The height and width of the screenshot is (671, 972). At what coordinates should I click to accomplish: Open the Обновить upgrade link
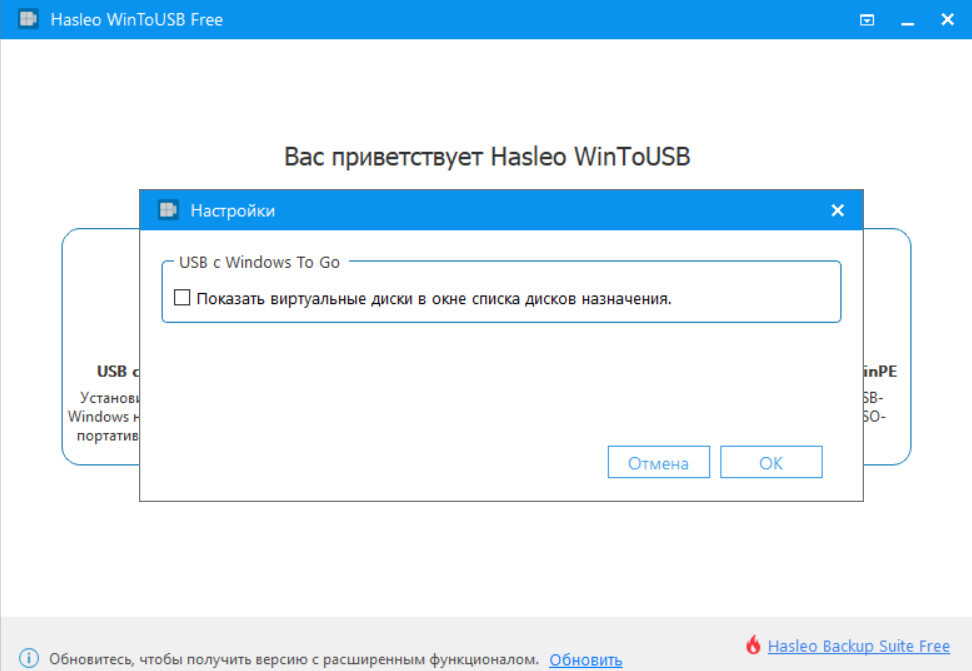pos(586,660)
